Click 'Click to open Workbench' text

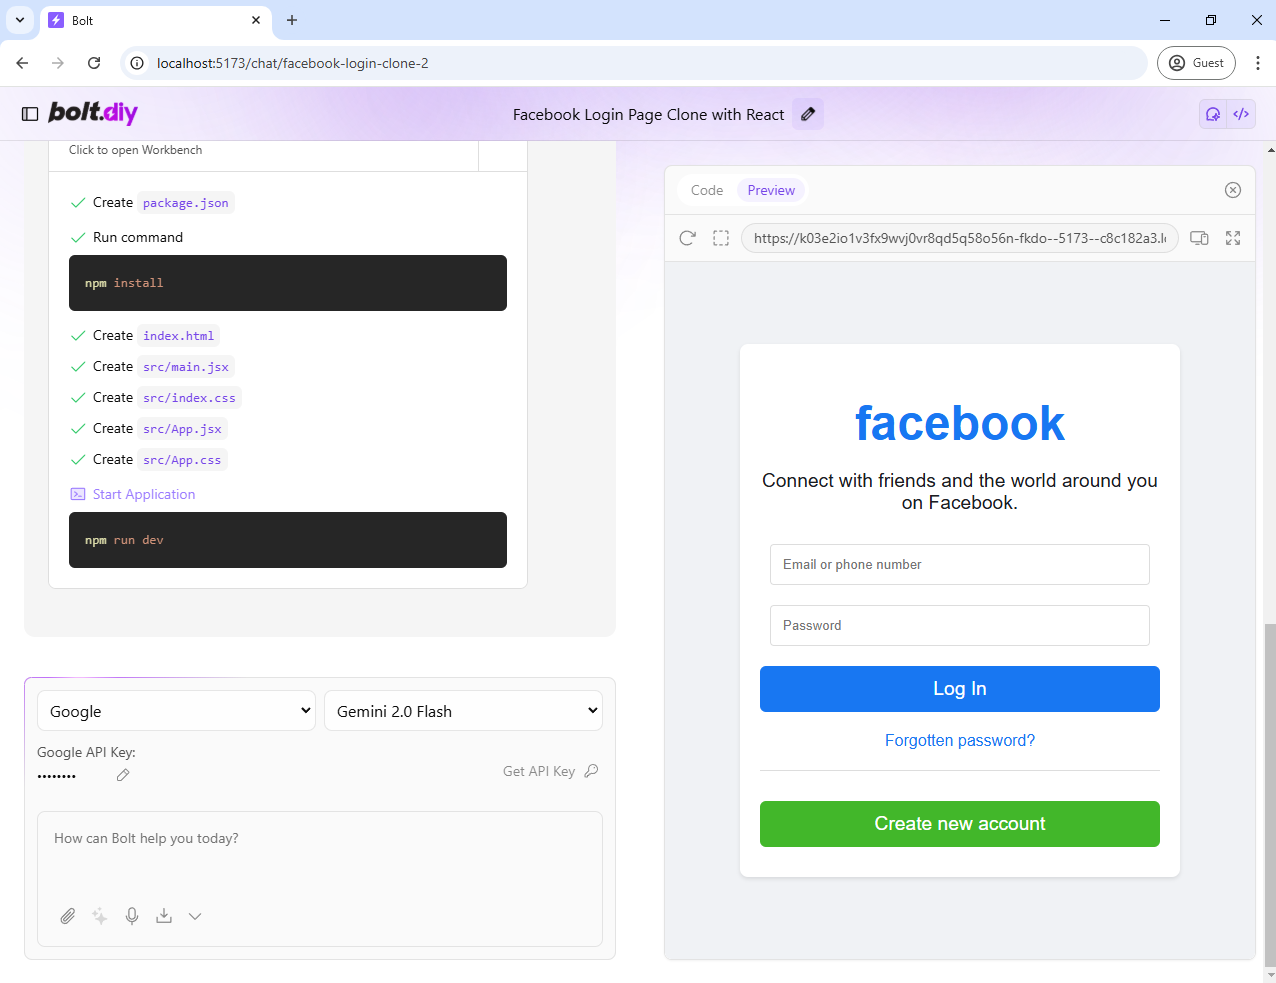[135, 150]
